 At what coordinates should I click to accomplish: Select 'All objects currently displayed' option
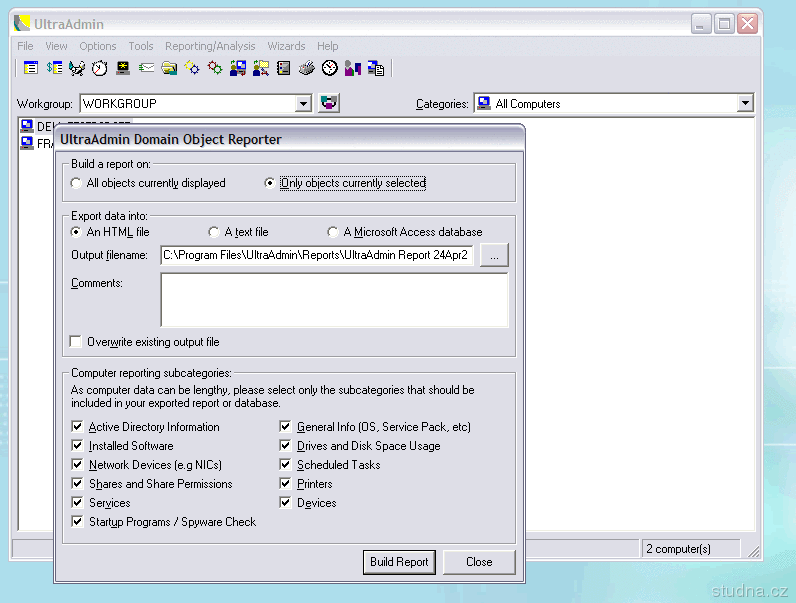tap(77, 183)
